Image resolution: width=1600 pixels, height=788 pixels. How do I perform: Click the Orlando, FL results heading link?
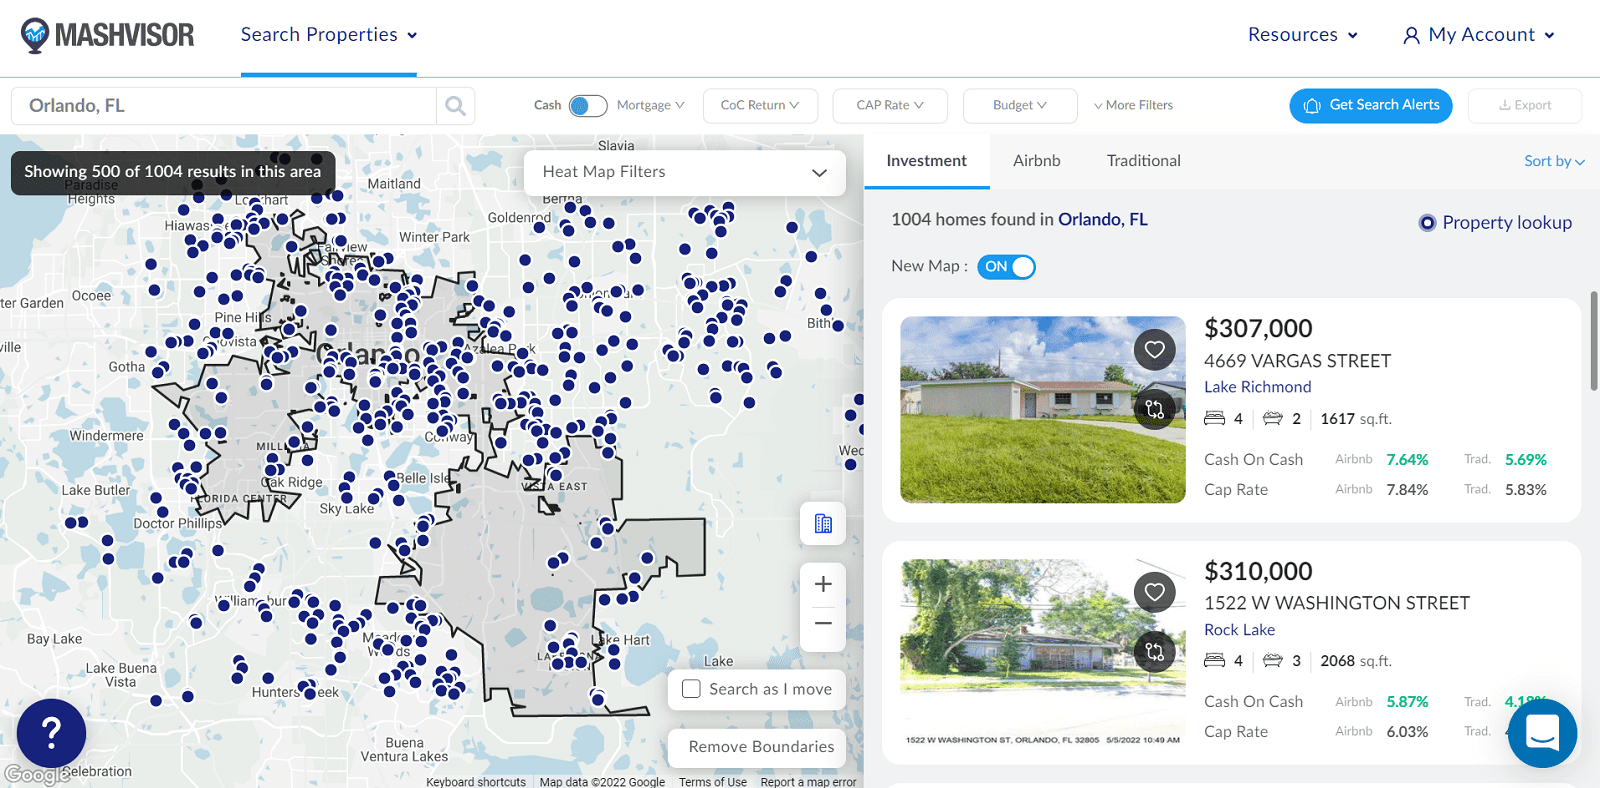pyautogui.click(x=1103, y=220)
